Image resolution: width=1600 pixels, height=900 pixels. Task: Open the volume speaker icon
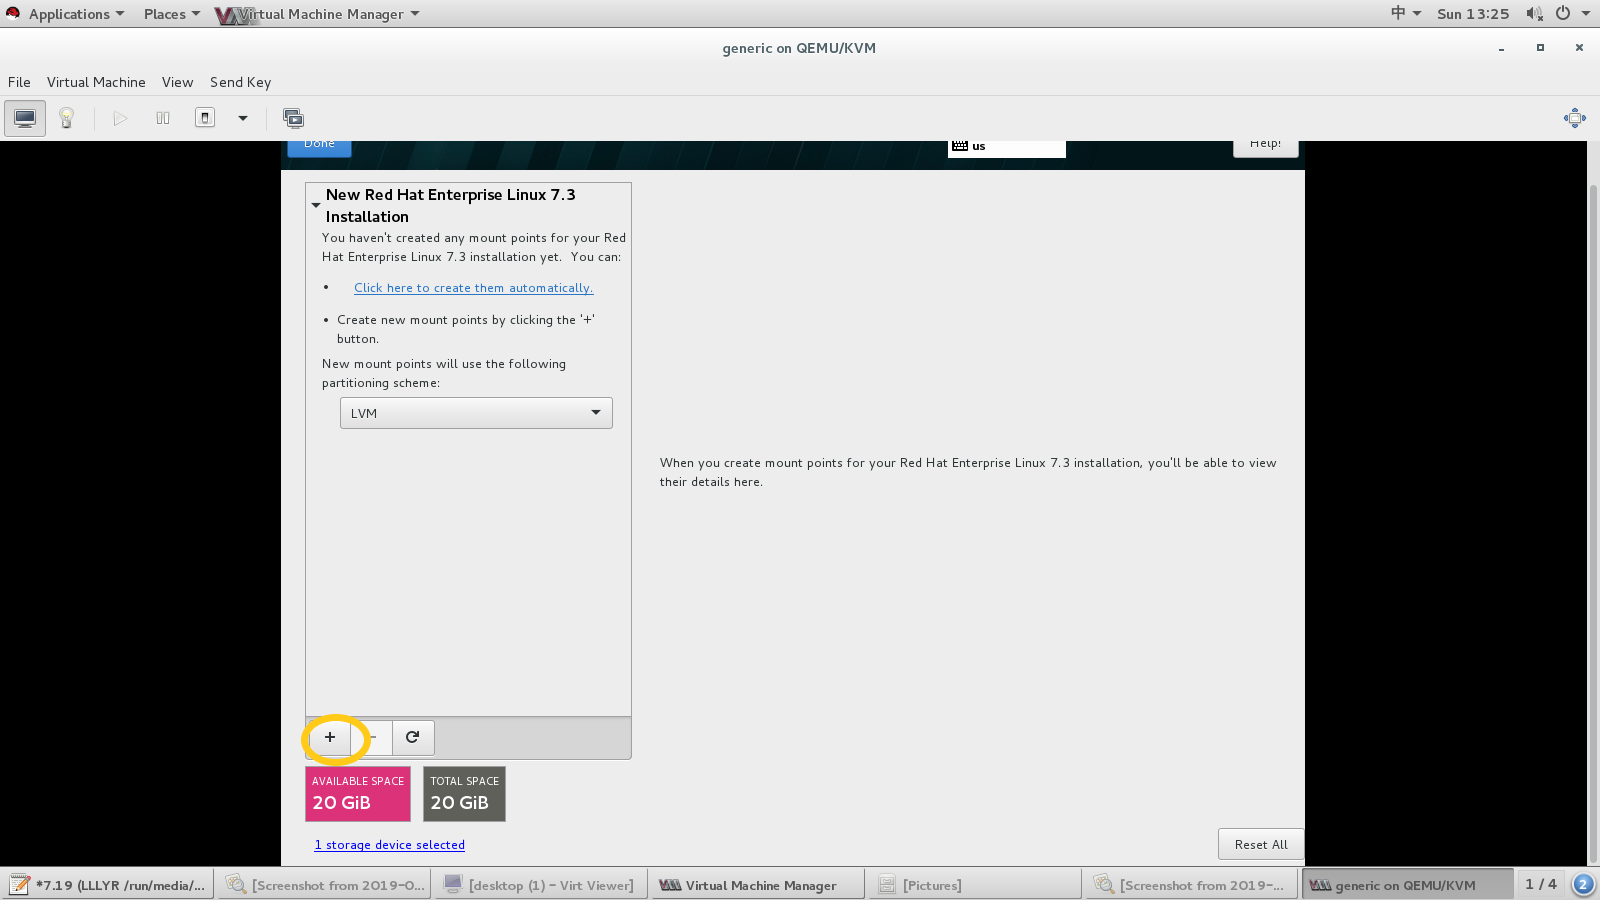tap(1534, 14)
